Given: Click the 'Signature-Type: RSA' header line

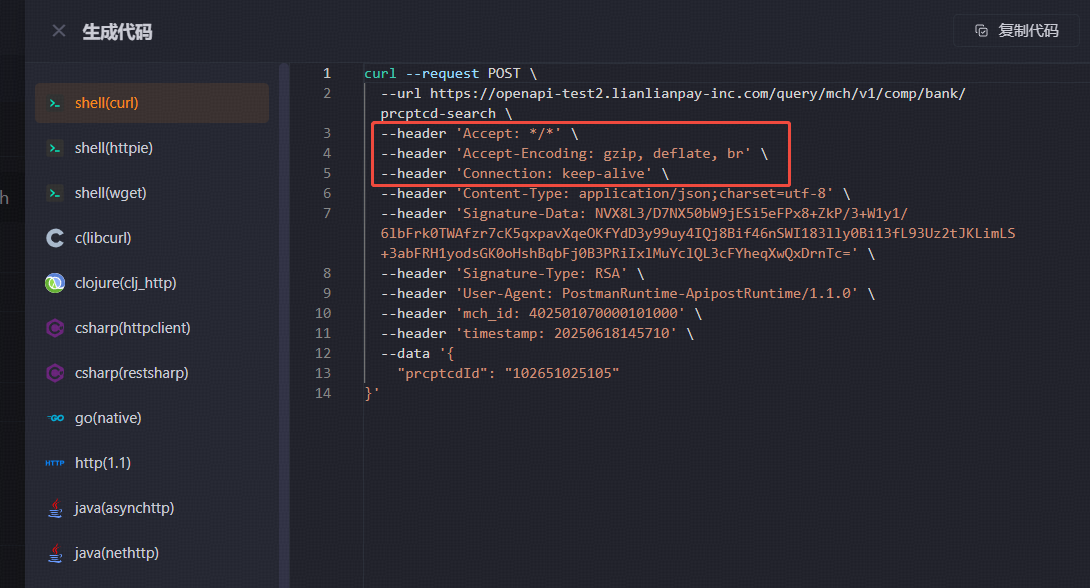Looking at the screenshot, I should [512, 274].
